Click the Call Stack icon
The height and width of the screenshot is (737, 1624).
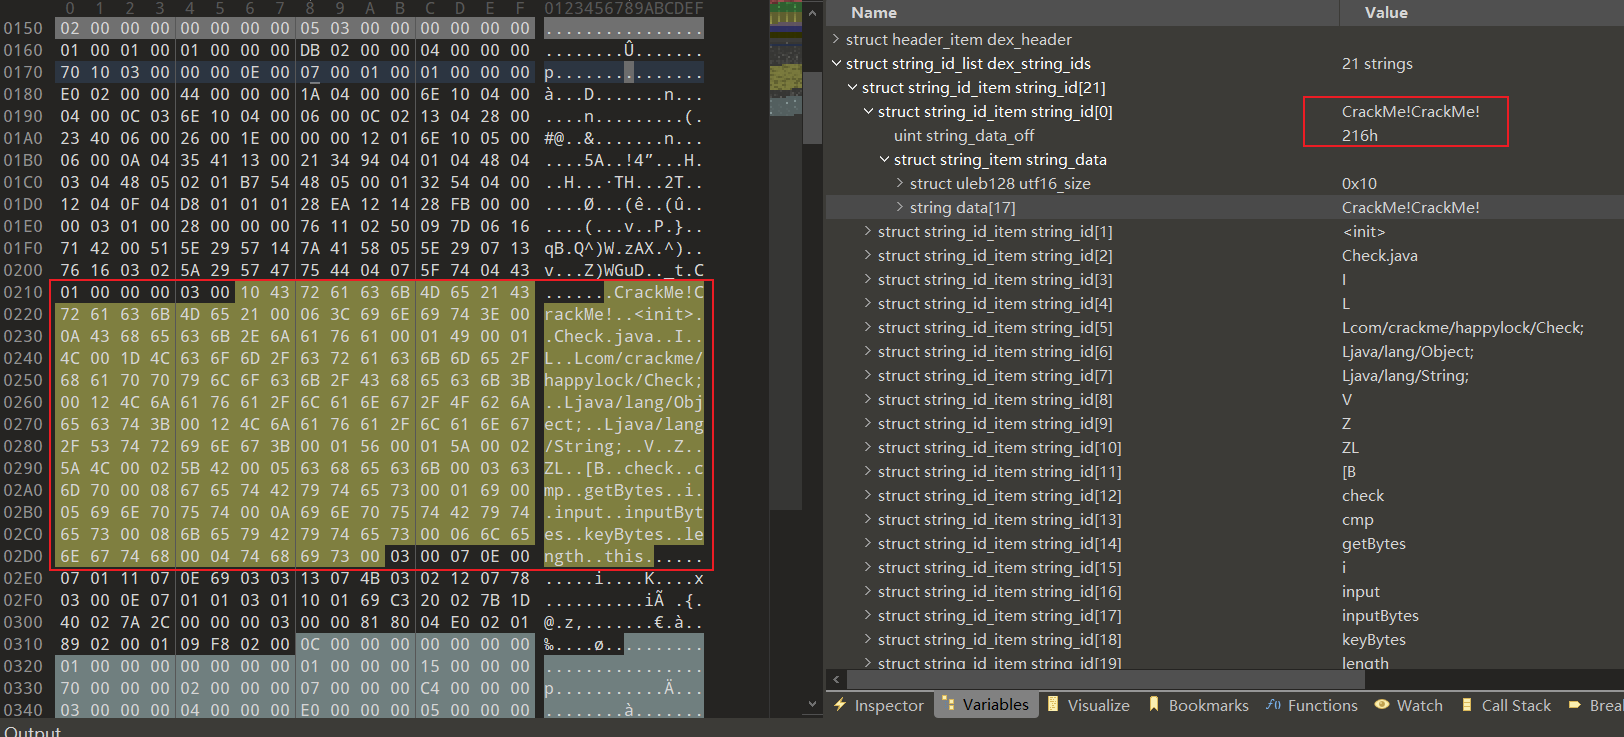click(1467, 705)
